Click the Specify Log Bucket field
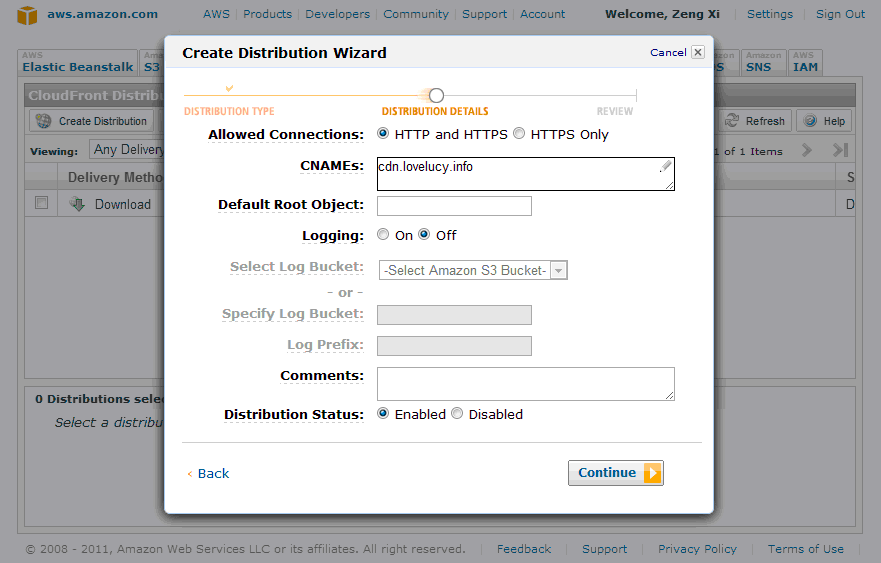 coord(454,315)
